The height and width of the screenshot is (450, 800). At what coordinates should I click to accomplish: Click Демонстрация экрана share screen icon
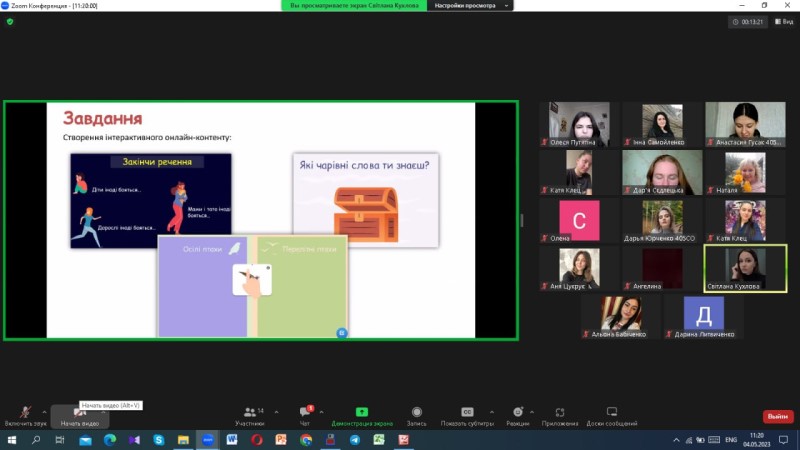362,412
